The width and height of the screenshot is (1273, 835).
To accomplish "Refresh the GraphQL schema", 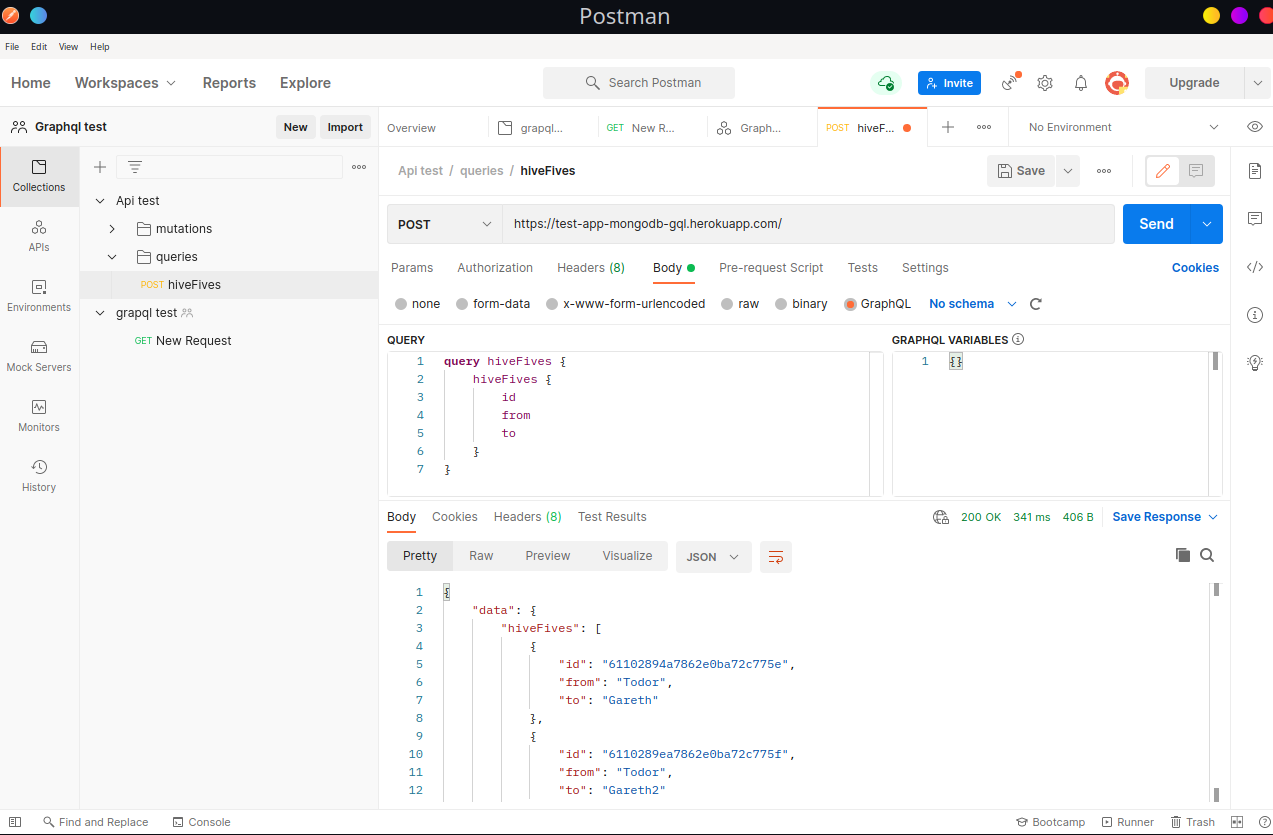I will click(x=1036, y=304).
